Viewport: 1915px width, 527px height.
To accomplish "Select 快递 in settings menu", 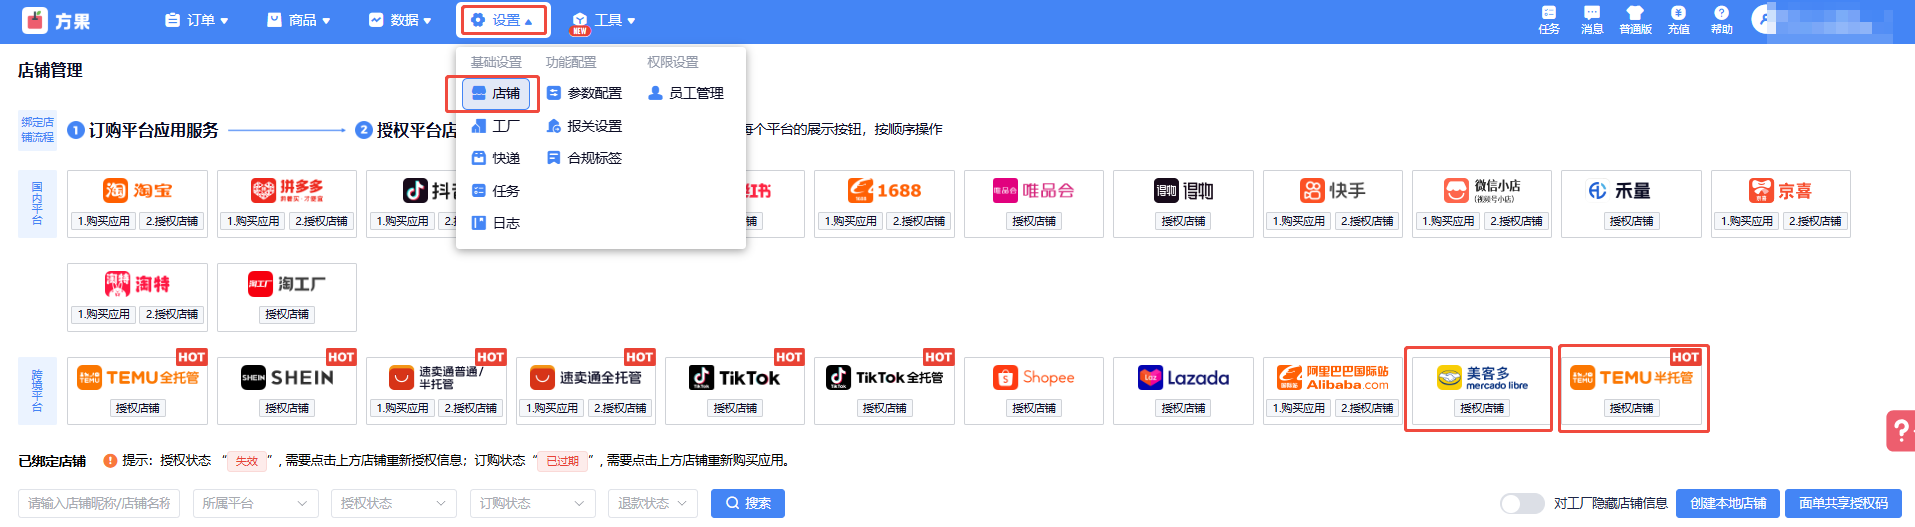I will coord(496,158).
